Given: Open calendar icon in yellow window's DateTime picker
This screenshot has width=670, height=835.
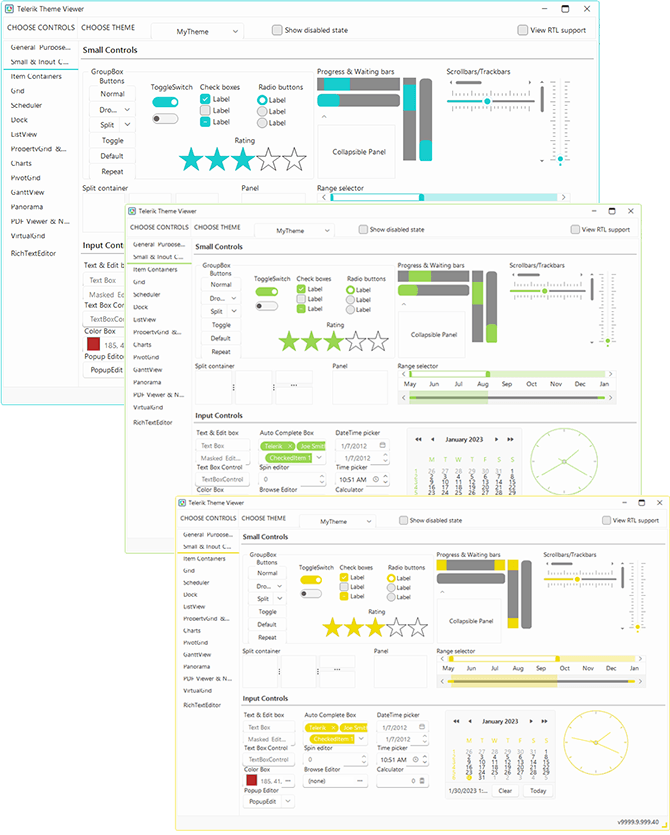Looking at the screenshot, I should 422,726.
